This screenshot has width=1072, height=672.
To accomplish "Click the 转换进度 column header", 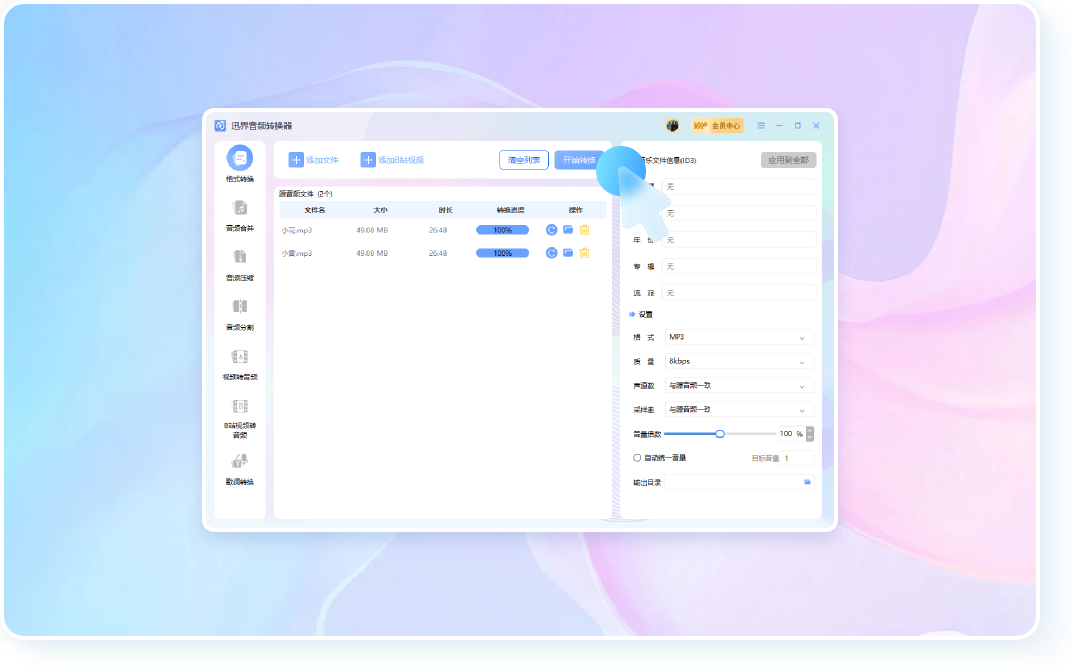I will click(x=510, y=210).
